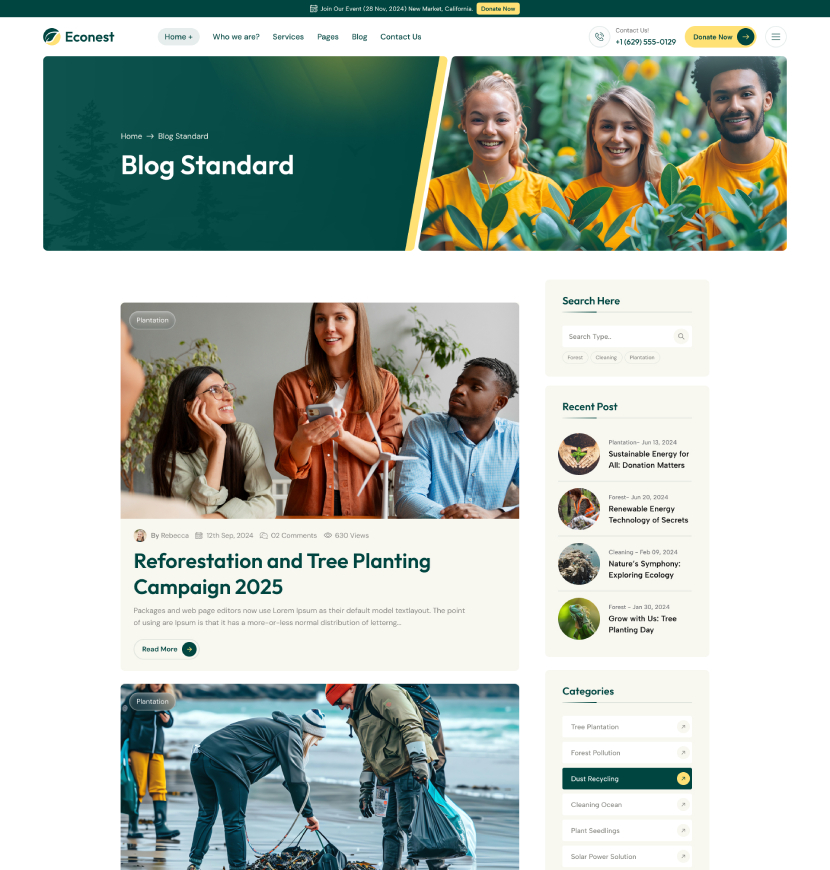Click Donate Now in top banner
The width and height of the screenshot is (830, 870).
coord(498,9)
